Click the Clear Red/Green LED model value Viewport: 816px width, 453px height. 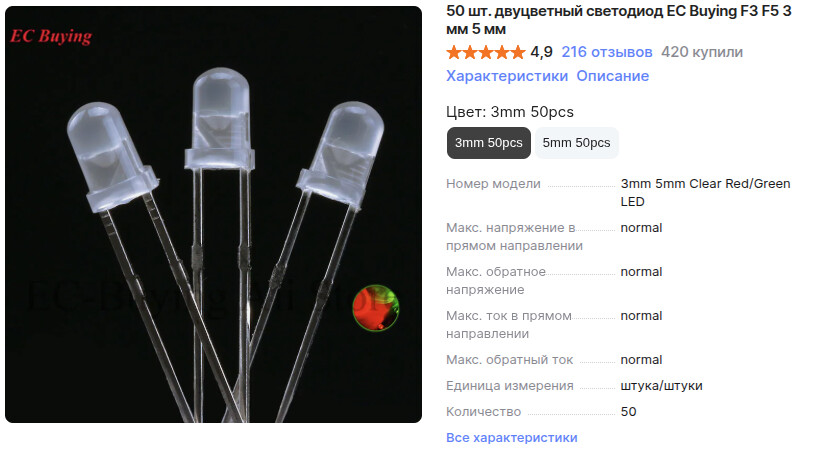[705, 193]
